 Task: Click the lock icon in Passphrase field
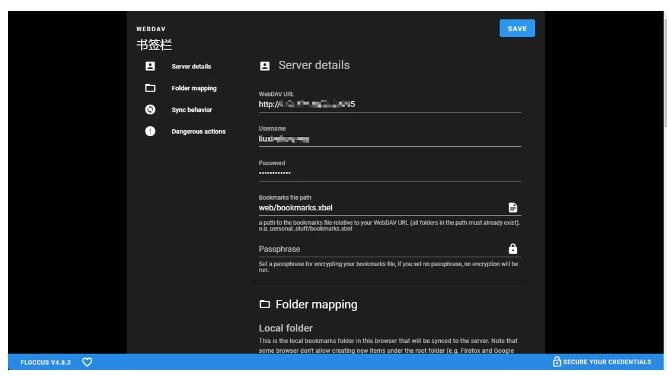click(x=513, y=249)
